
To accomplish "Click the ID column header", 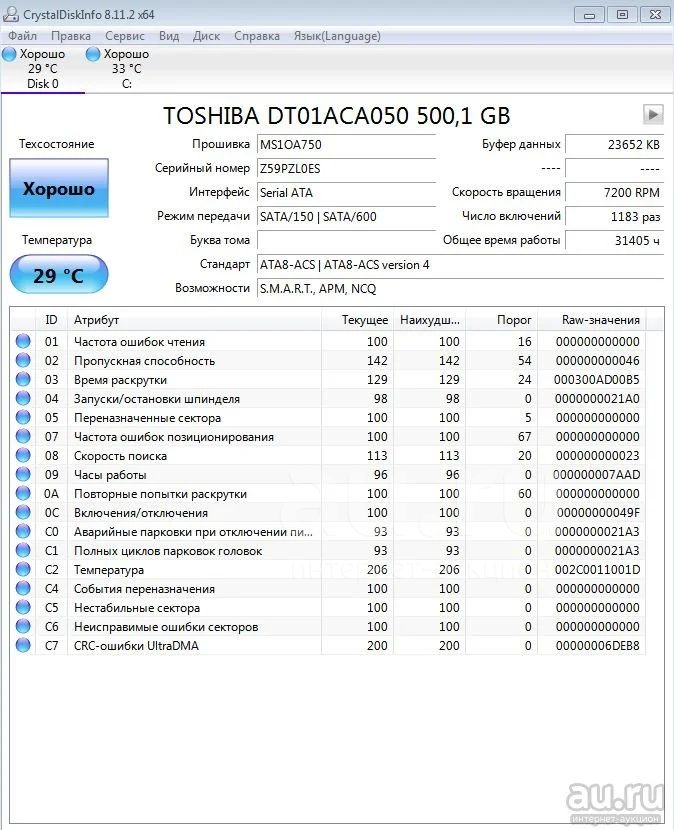I will [51, 320].
